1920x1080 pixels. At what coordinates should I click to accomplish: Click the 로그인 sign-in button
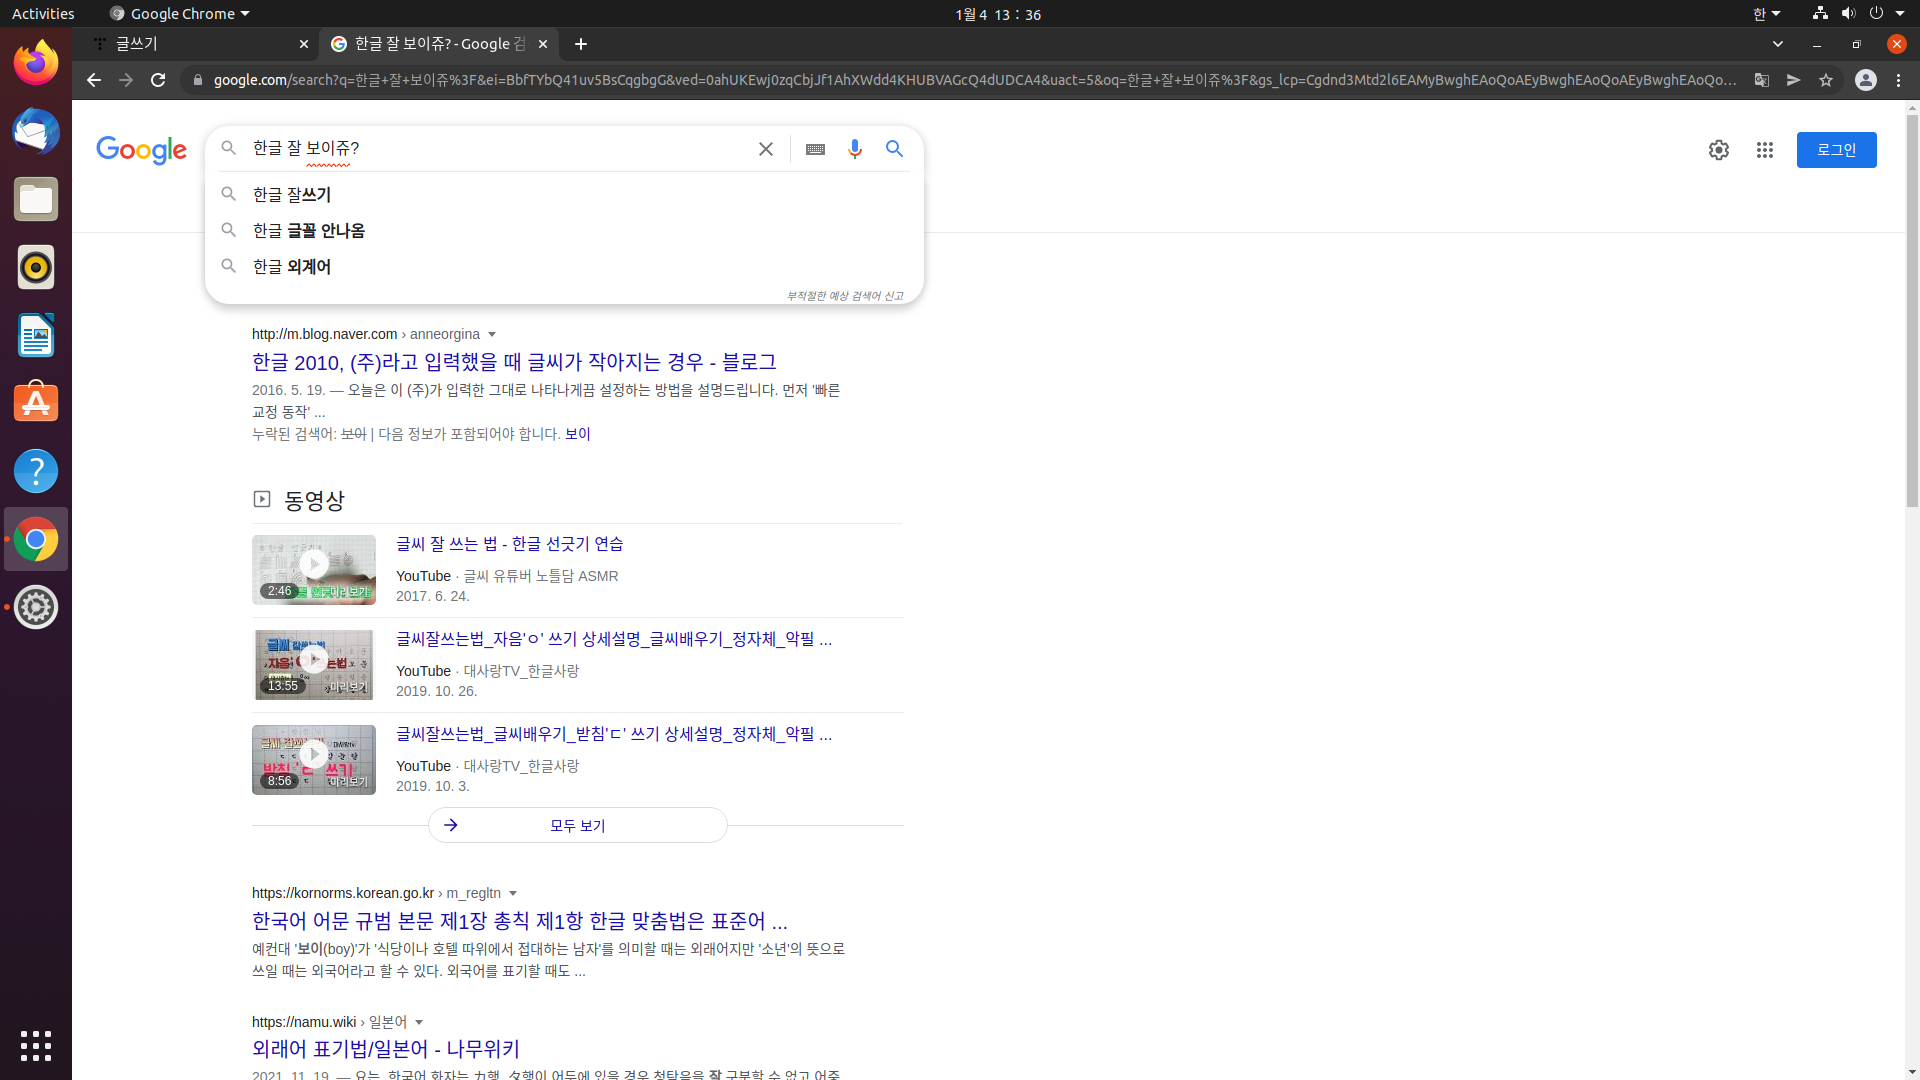click(1836, 150)
